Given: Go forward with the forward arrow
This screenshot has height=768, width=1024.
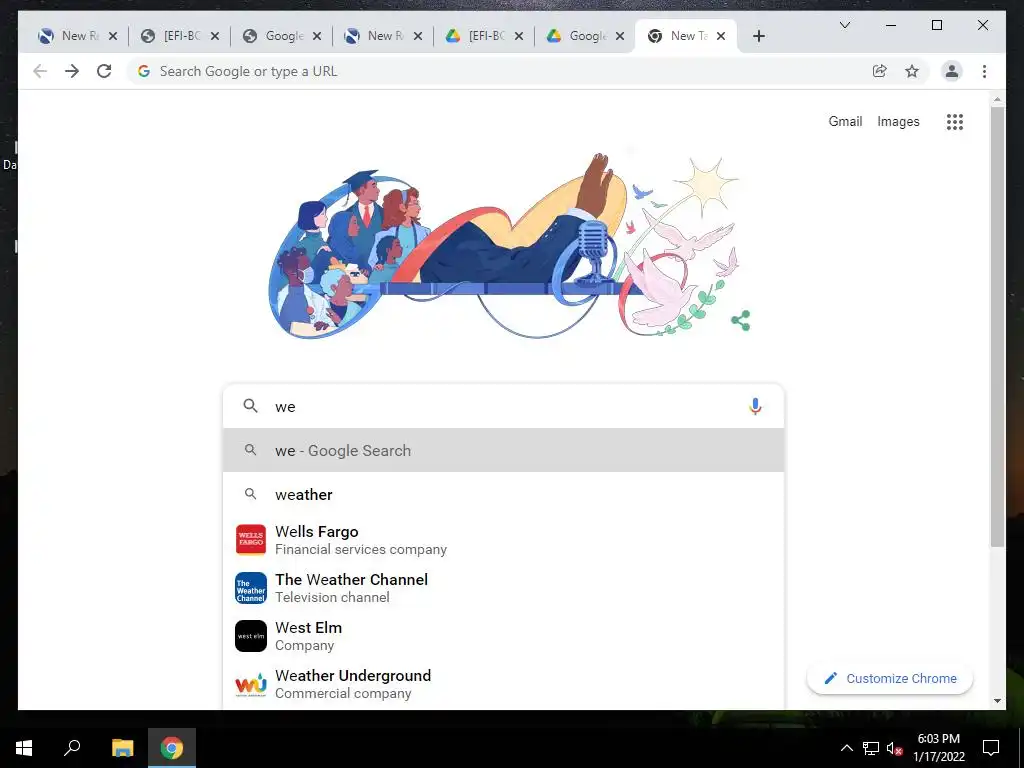Looking at the screenshot, I should [72, 71].
